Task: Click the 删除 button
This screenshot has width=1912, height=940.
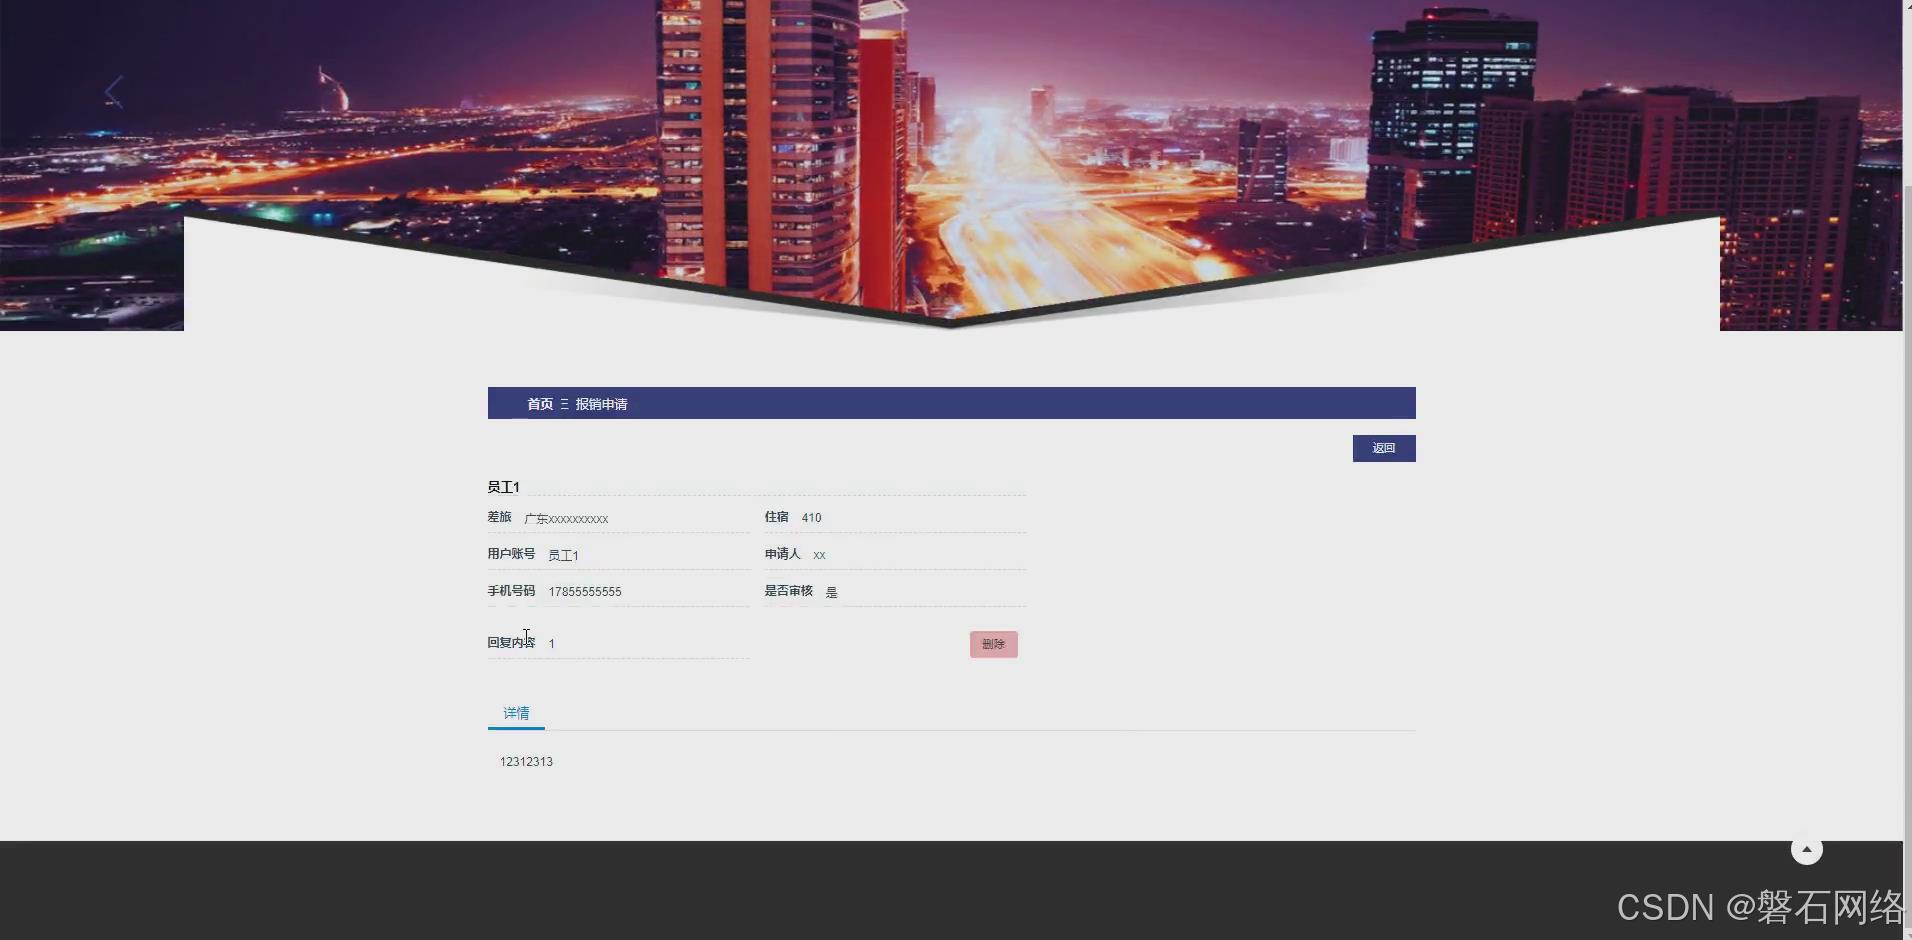Action: 993,644
